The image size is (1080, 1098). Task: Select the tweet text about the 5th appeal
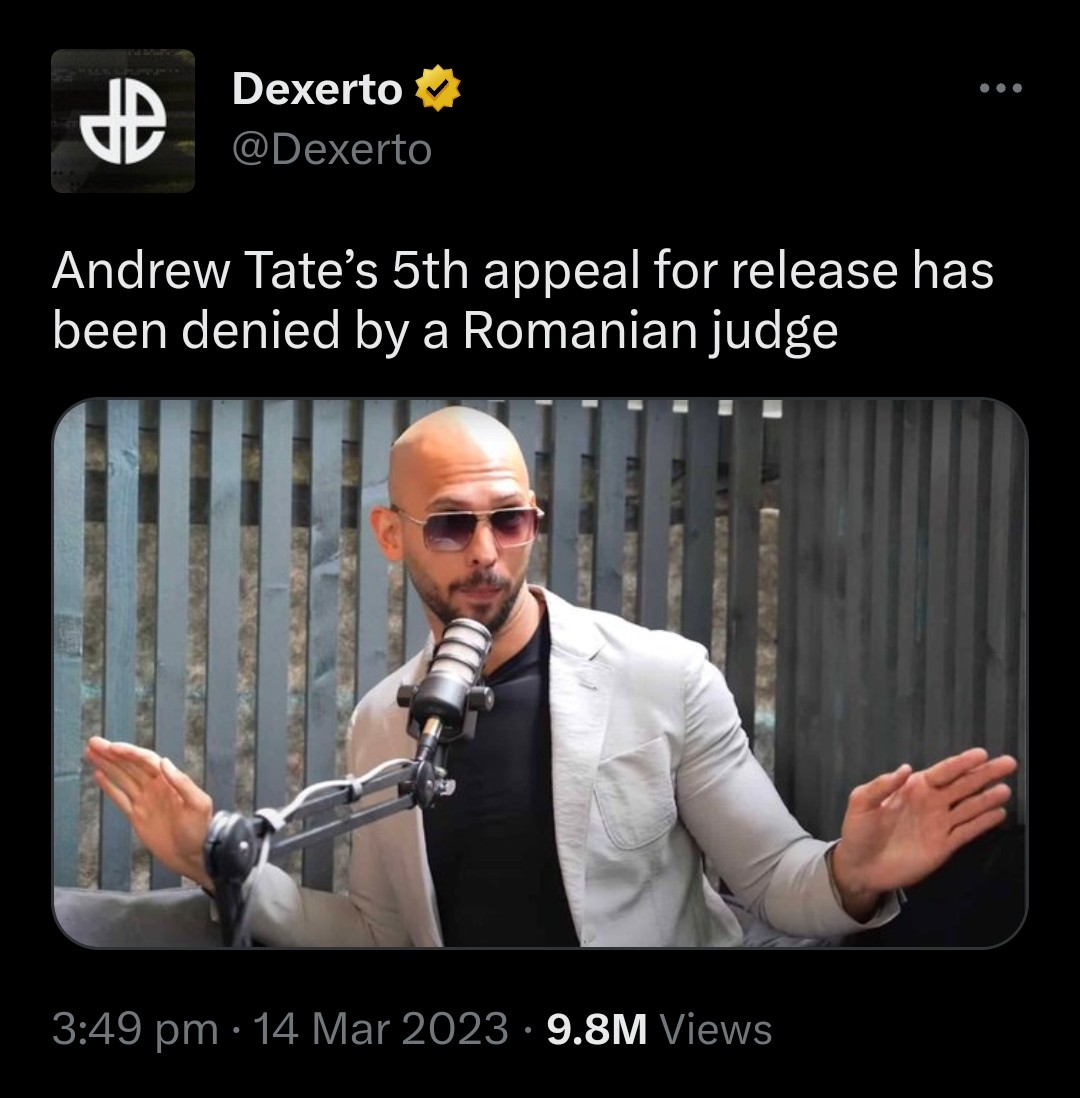[522, 300]
